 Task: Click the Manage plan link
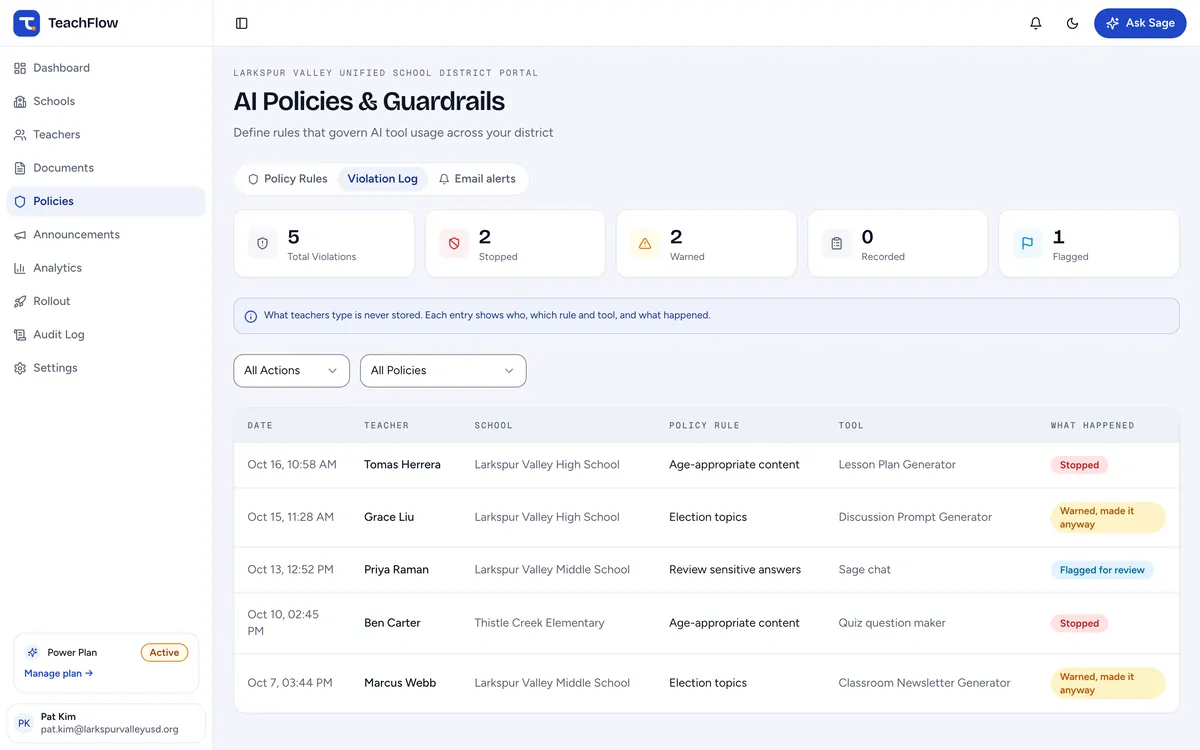[59, 673]
